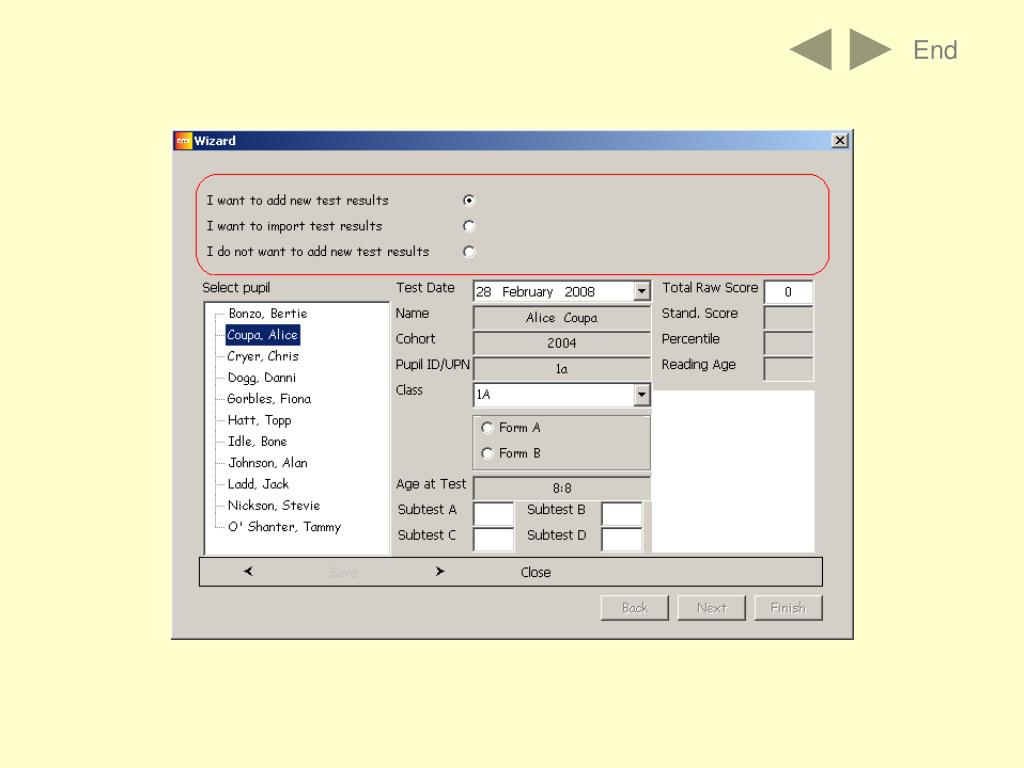1024x768 pixels.
Task: Click the Subtest D input box
Action: pos(622,539)
